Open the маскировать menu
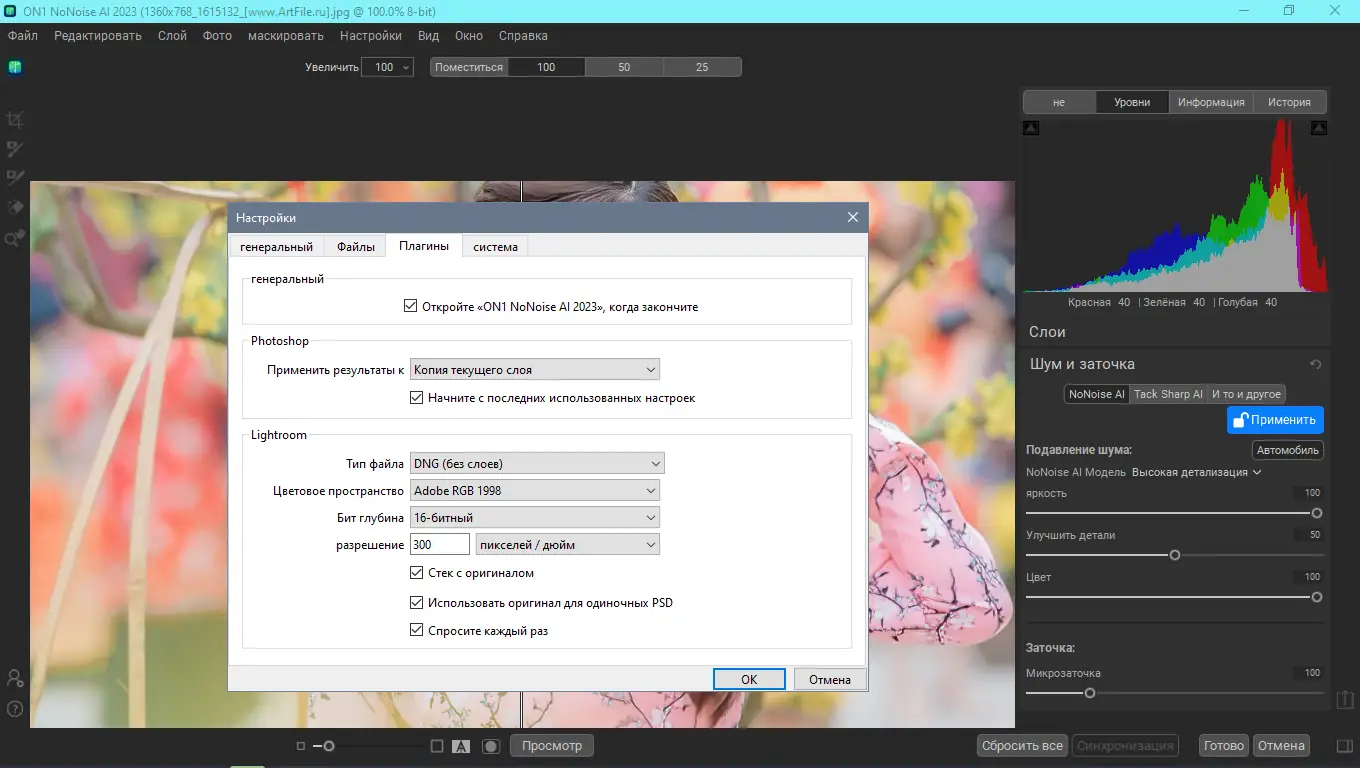Screen dimensions: 1360x768 [x=286, y=35]
